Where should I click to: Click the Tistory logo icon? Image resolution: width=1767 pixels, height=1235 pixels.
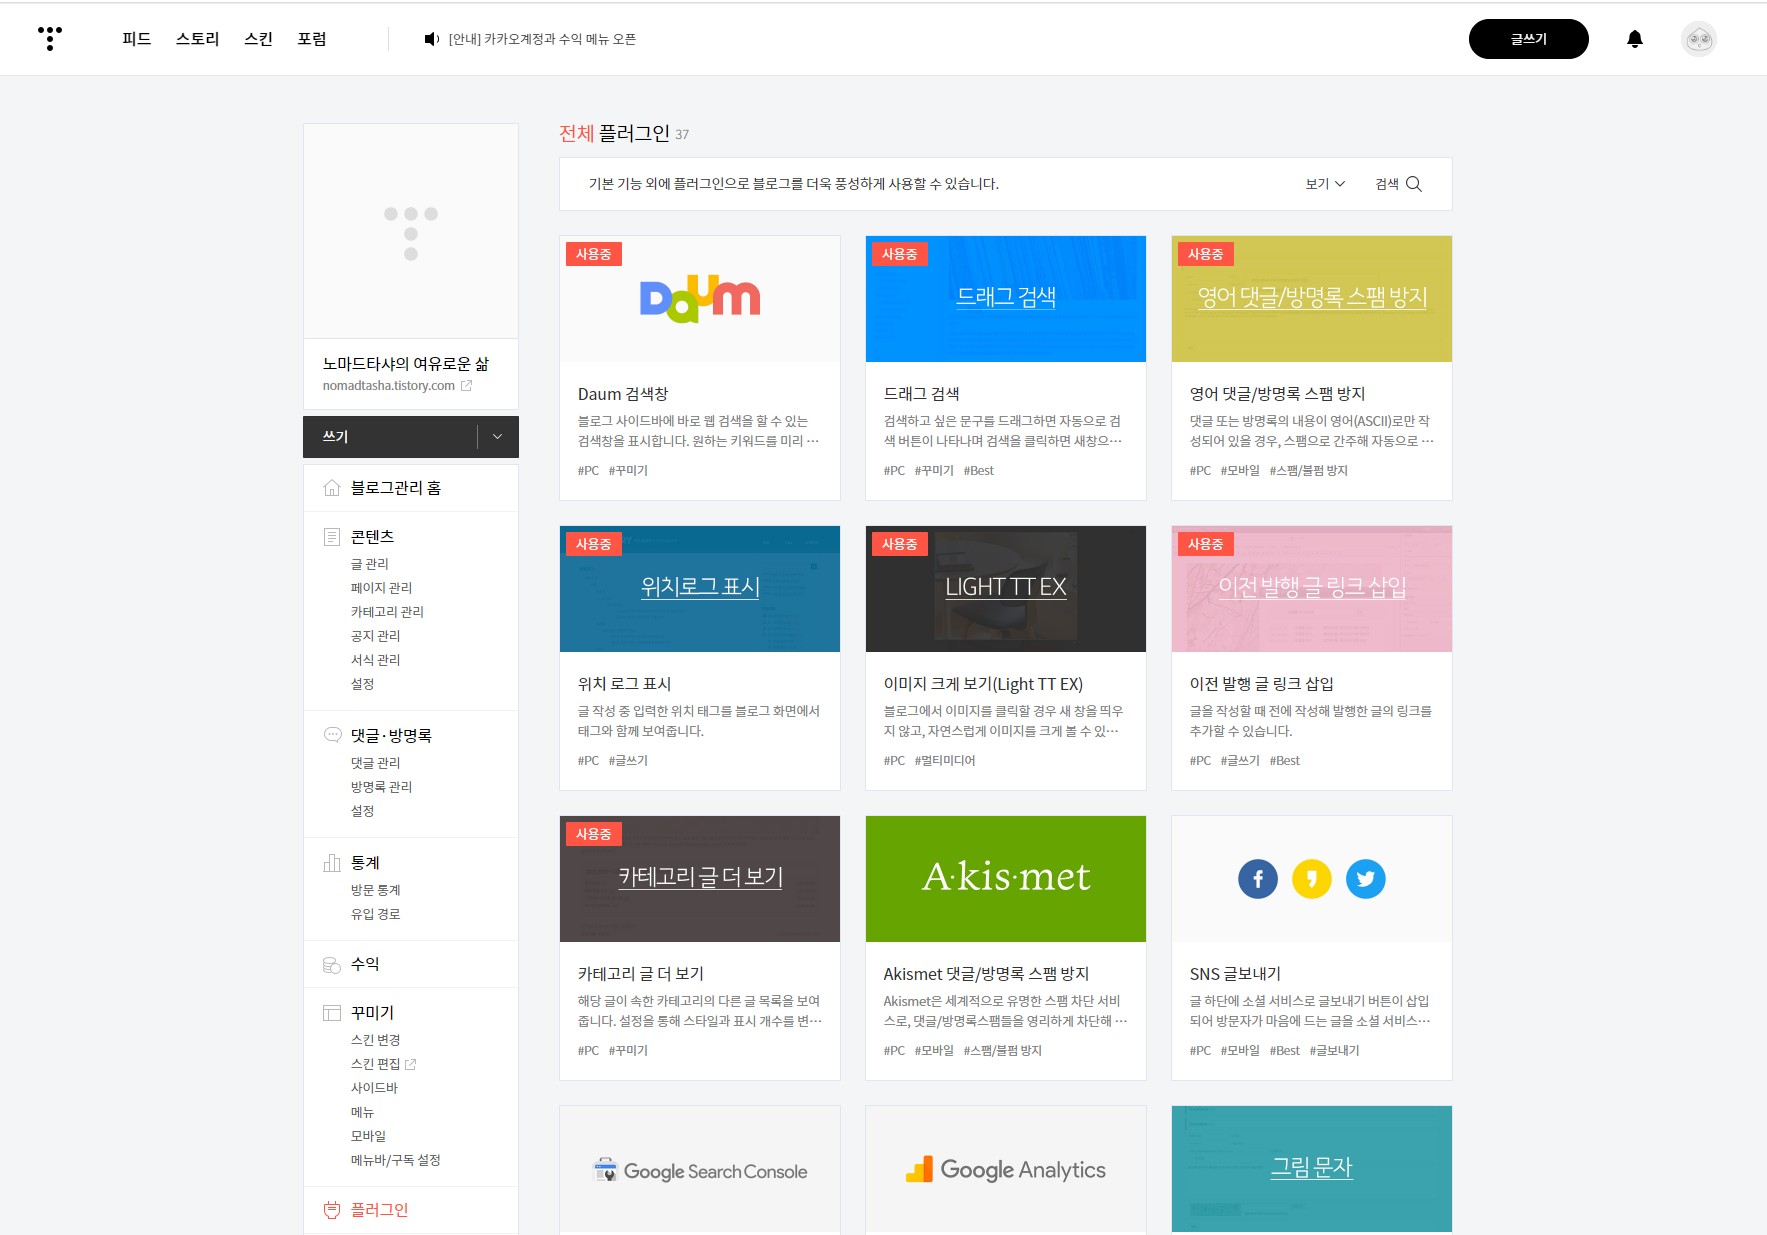pyautogui.click(x=50, y=38)
